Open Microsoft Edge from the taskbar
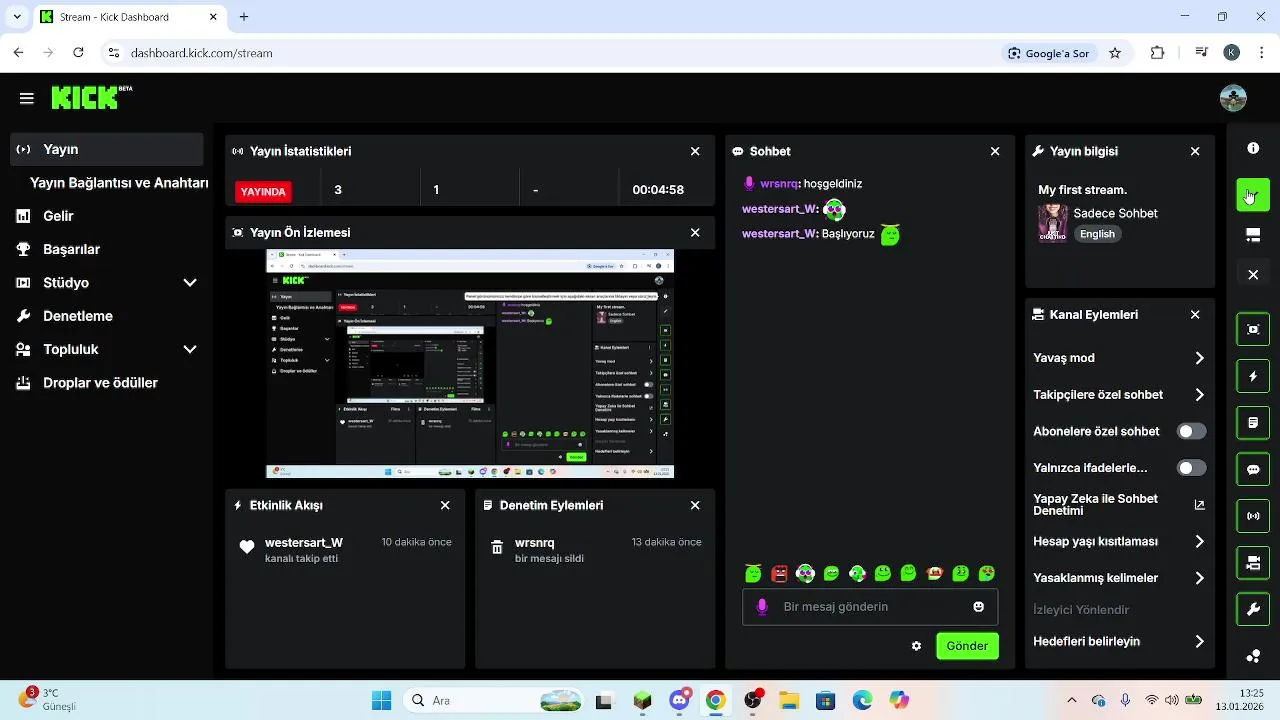The width and height of the screenshot is (1280, 720). point(862,700)
